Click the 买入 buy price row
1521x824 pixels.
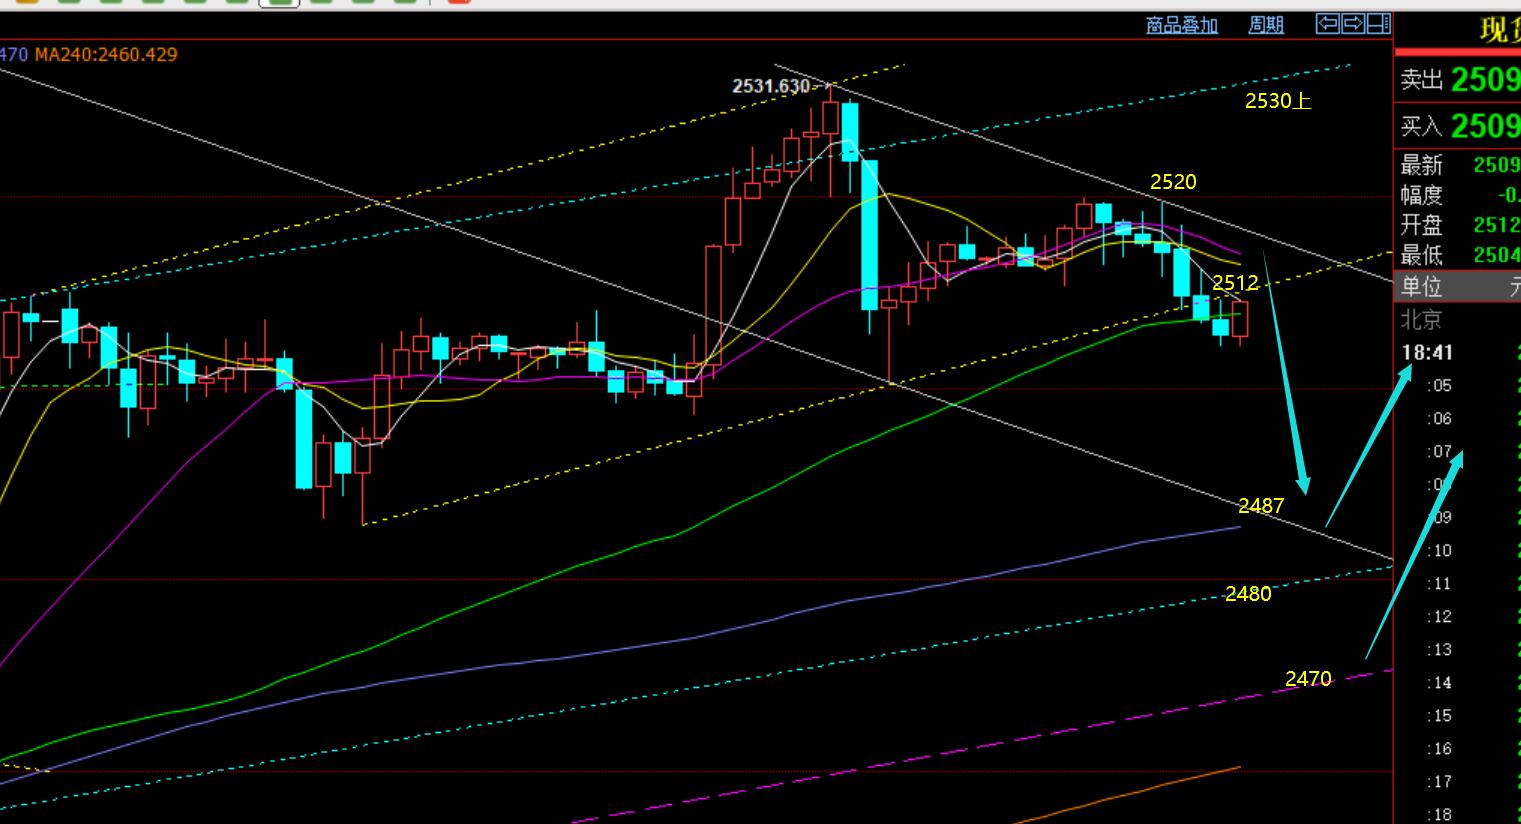click(1458, 126)
